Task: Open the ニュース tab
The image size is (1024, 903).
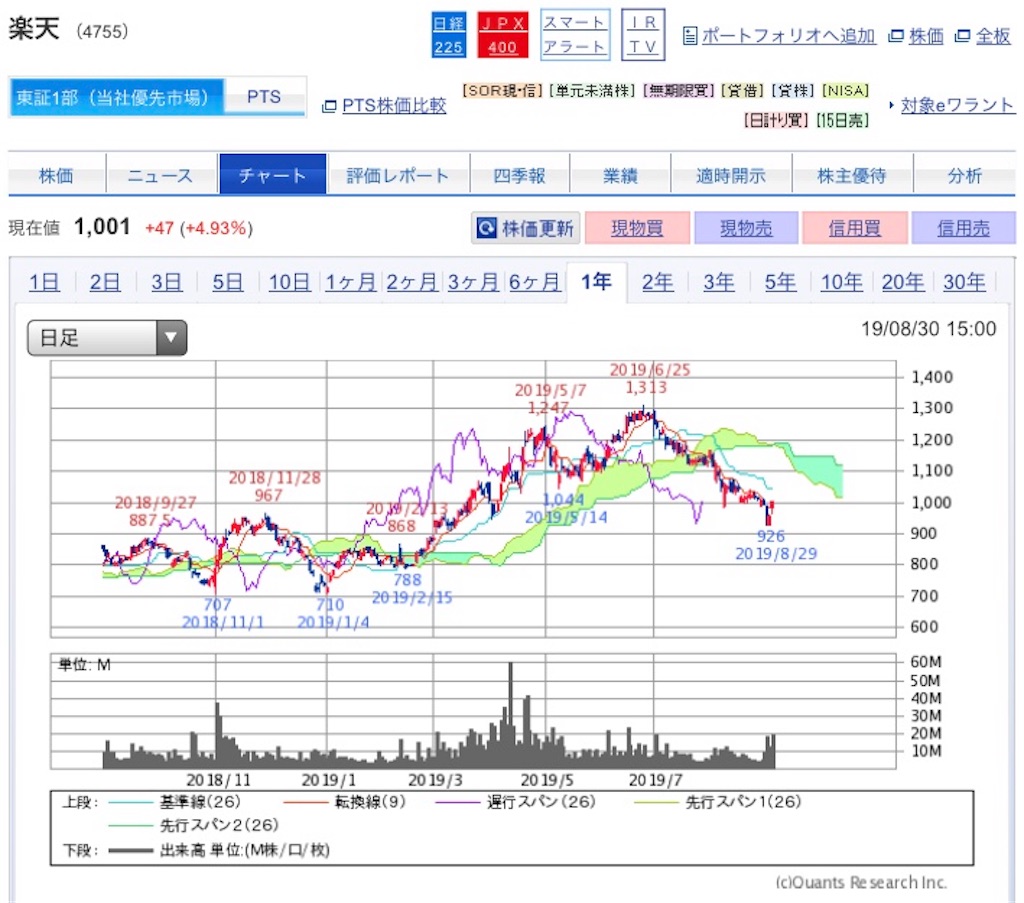Action: point(161,175)
